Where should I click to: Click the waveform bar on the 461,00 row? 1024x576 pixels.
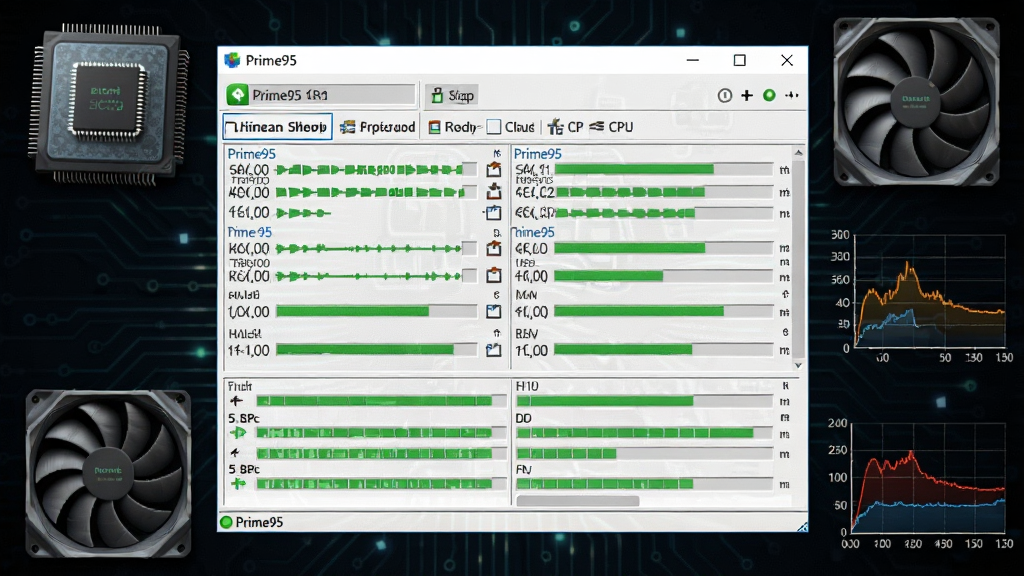tap(304, 213)
